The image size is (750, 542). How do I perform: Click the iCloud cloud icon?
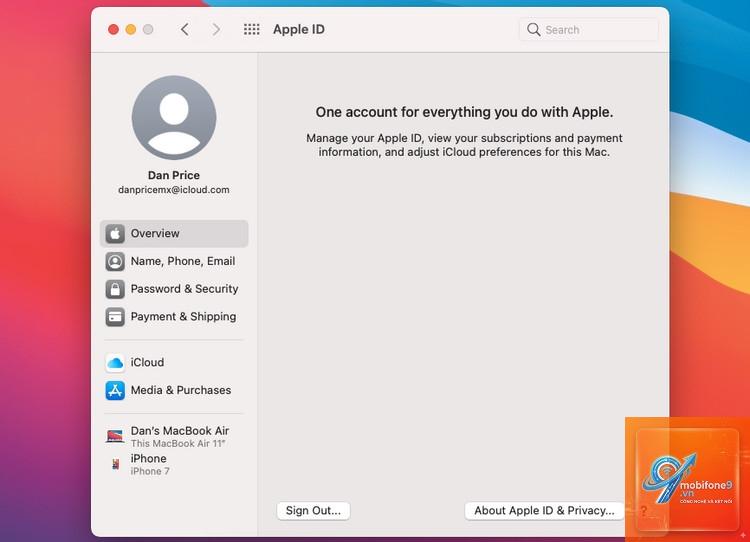coord(115,363)
